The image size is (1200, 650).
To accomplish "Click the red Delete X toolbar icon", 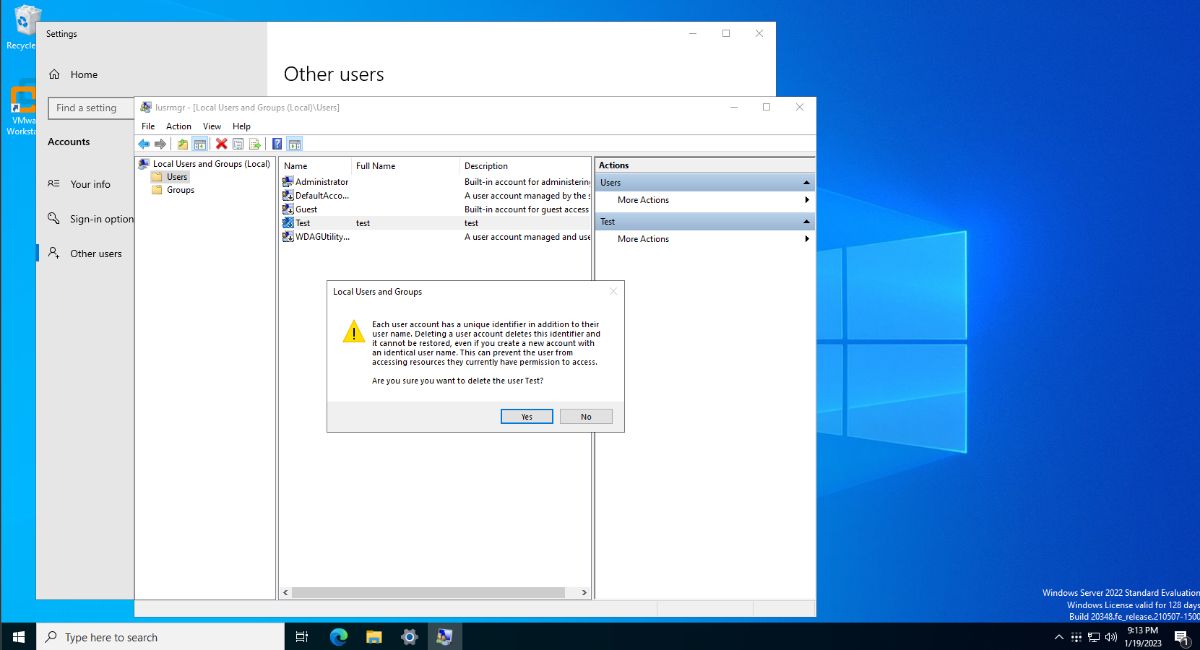I will [222, 144].
